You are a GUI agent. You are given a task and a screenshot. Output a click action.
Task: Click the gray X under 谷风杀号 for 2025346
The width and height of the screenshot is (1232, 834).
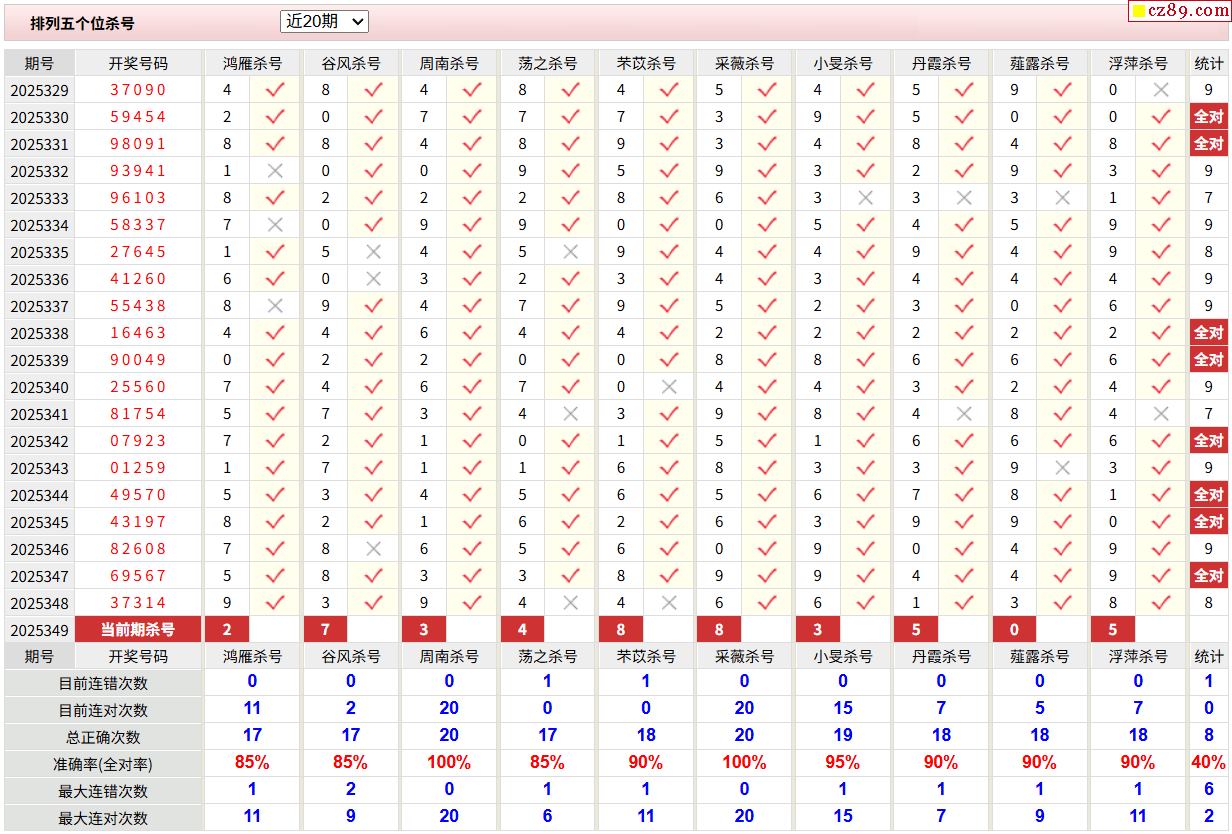click(x=373, y=549)
